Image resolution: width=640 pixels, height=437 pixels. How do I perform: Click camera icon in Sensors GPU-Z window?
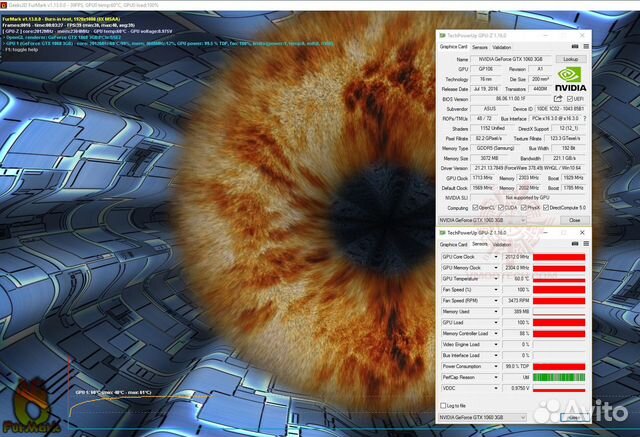(x=575, y=244)
